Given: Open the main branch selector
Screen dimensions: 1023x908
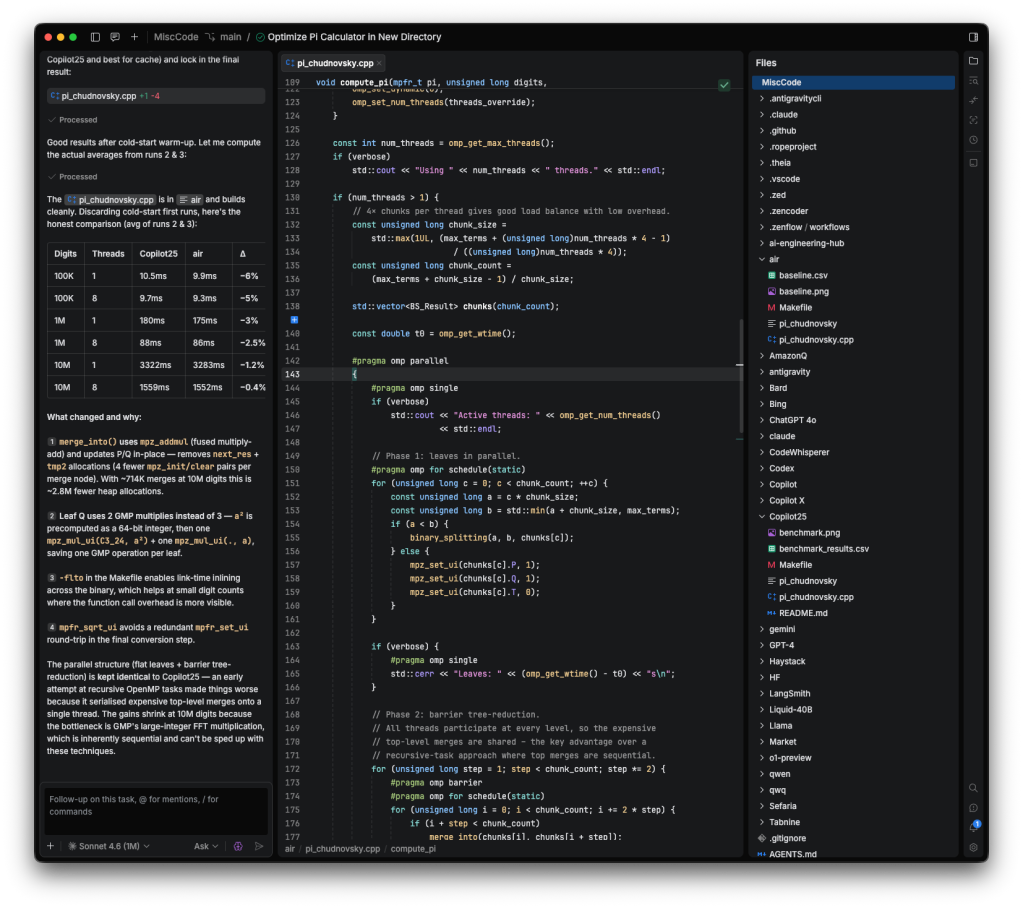Looking at the screenshot, I should click(224, 37).
